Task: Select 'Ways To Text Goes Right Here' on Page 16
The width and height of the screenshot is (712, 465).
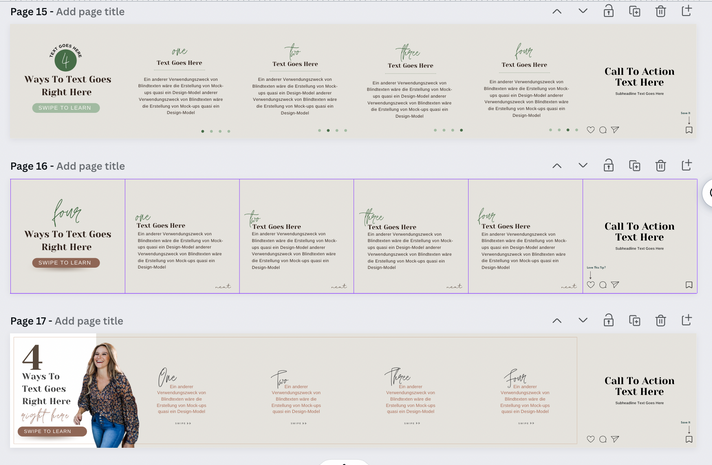Action: tap(67, 240)
